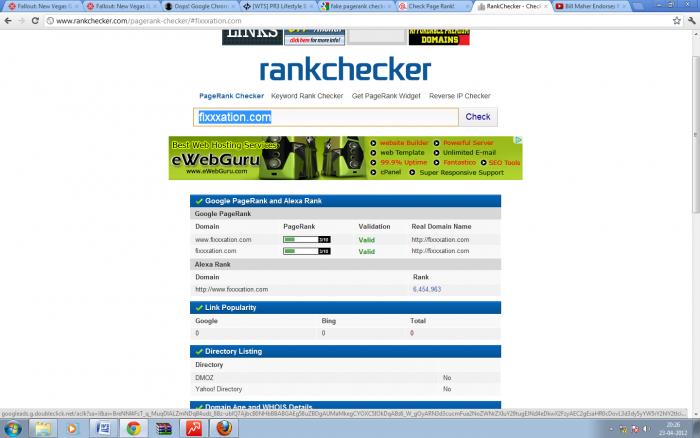The image size is (700, 438).
Task: Click the address bar URL field
Action: (x=357, y=21)
